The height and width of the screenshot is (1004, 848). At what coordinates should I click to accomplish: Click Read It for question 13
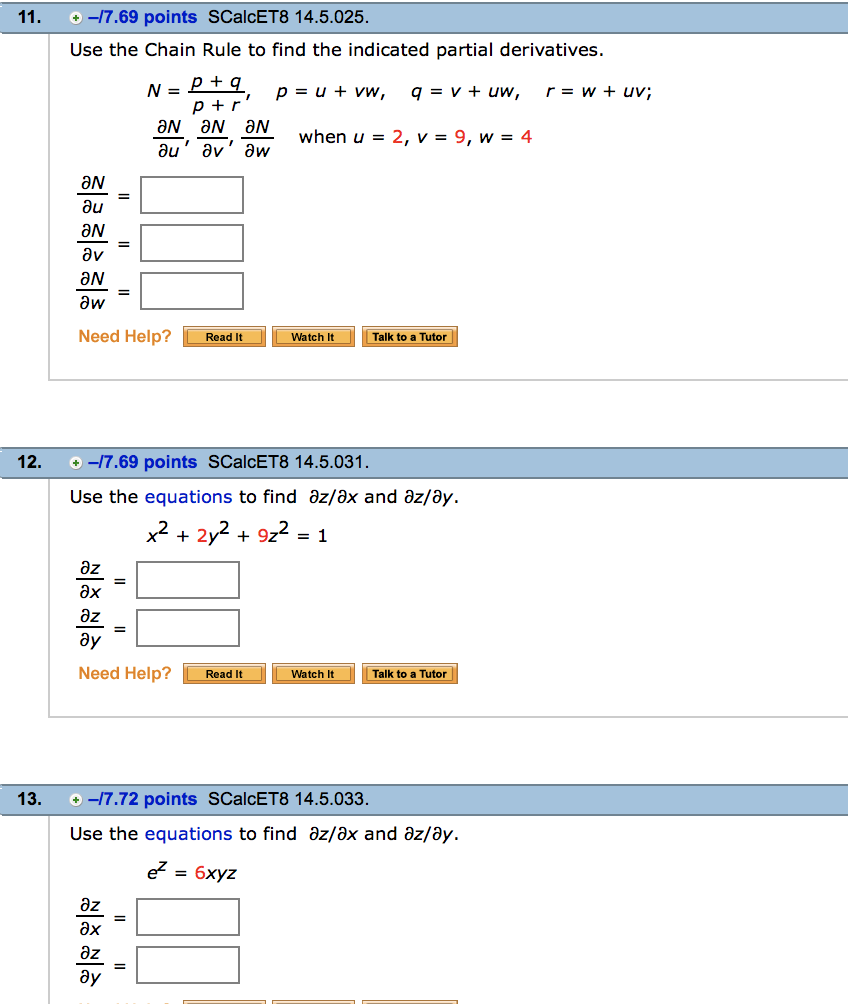tap(224, 1000)
